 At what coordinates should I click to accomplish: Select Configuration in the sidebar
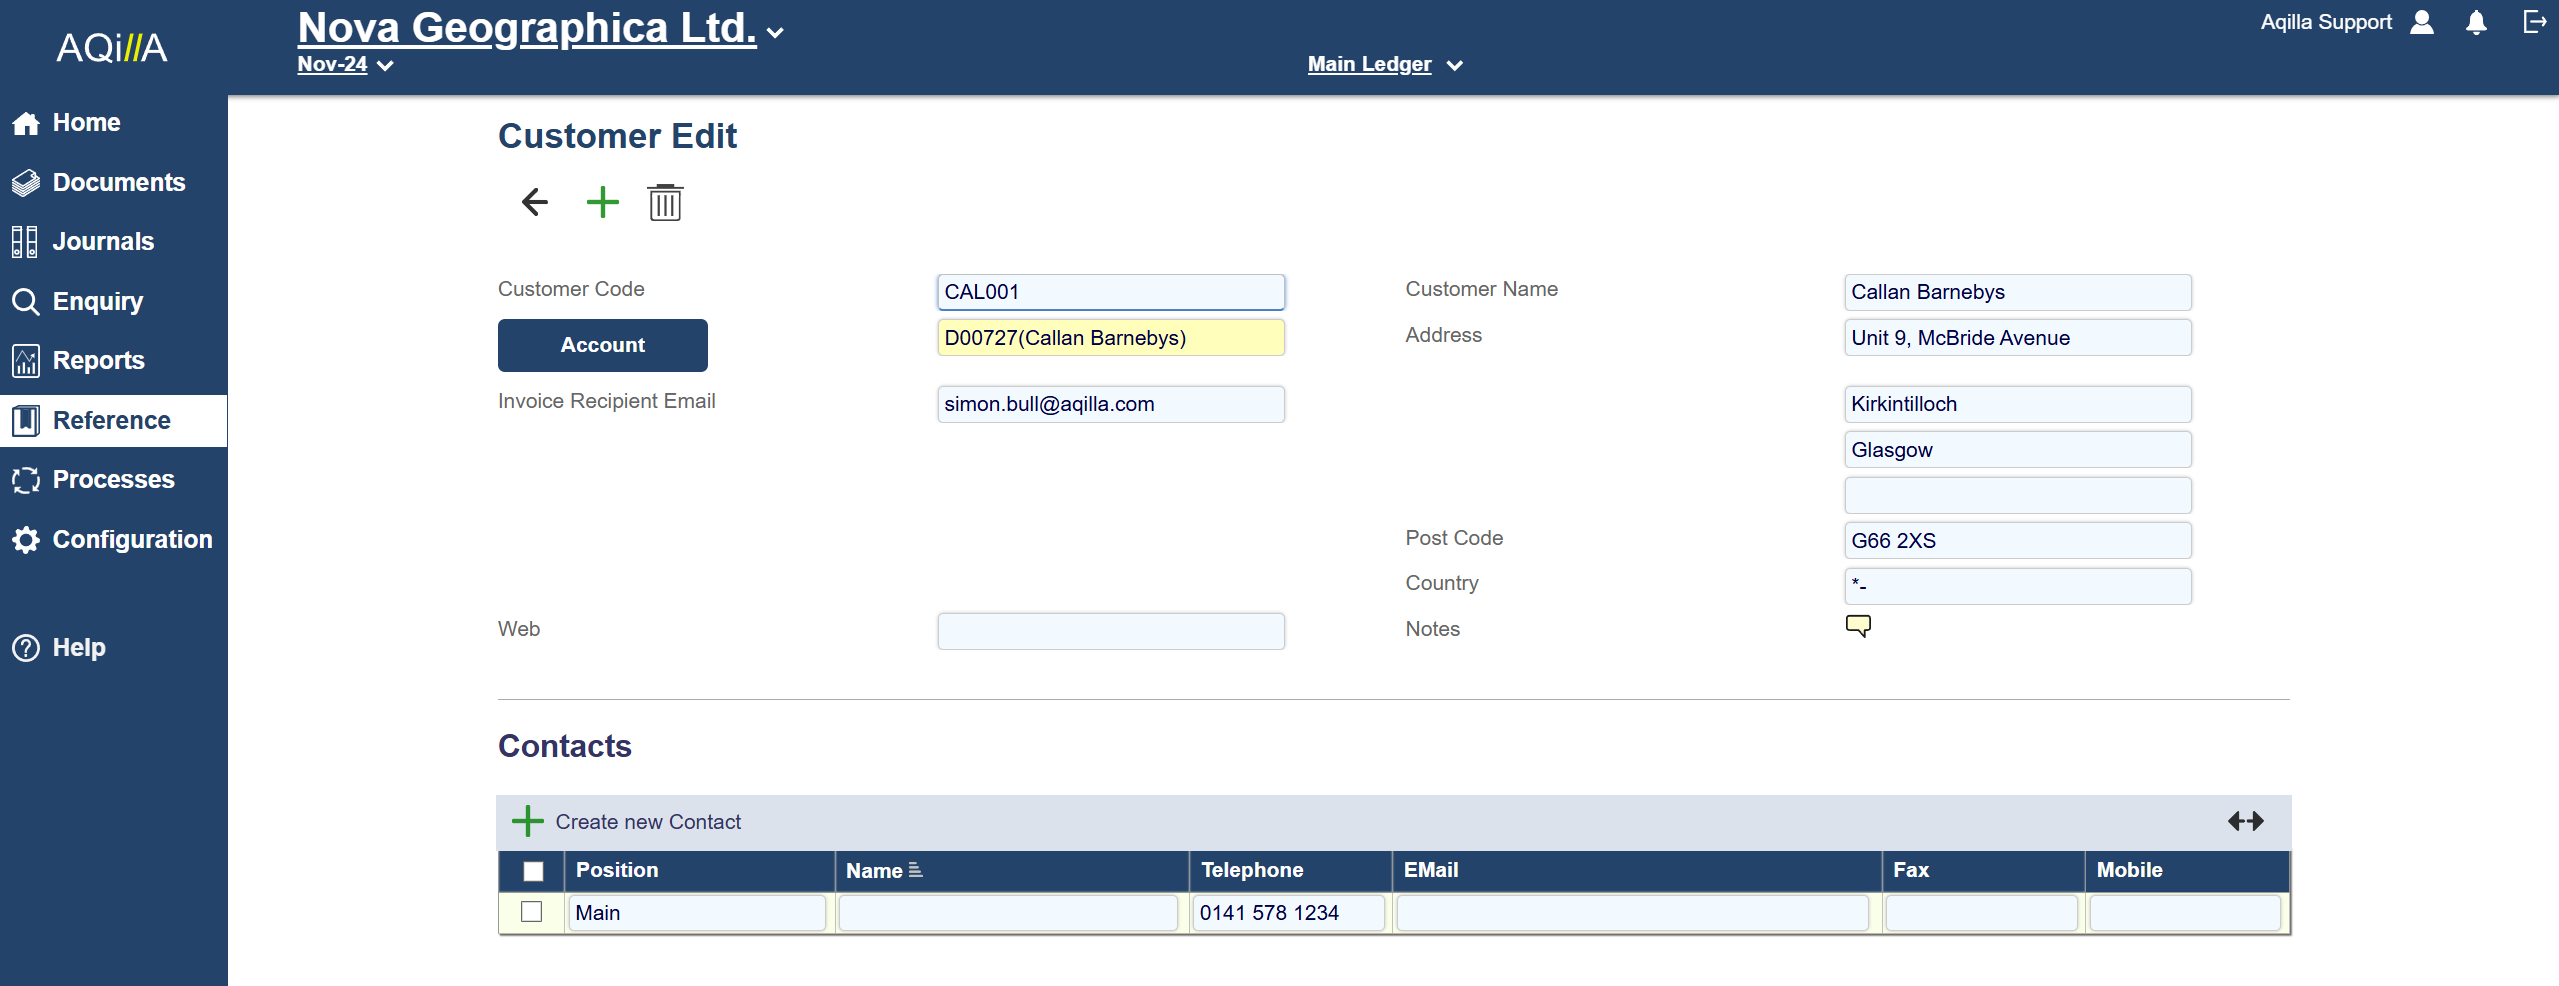(132, 540)
